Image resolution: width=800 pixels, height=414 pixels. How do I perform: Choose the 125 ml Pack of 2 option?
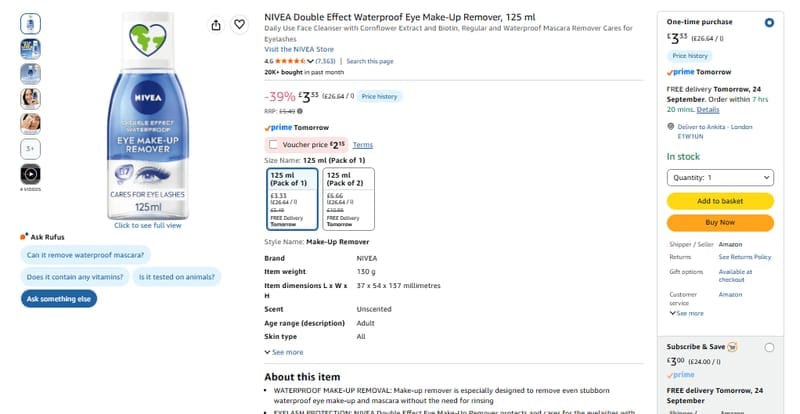point(348,199)
